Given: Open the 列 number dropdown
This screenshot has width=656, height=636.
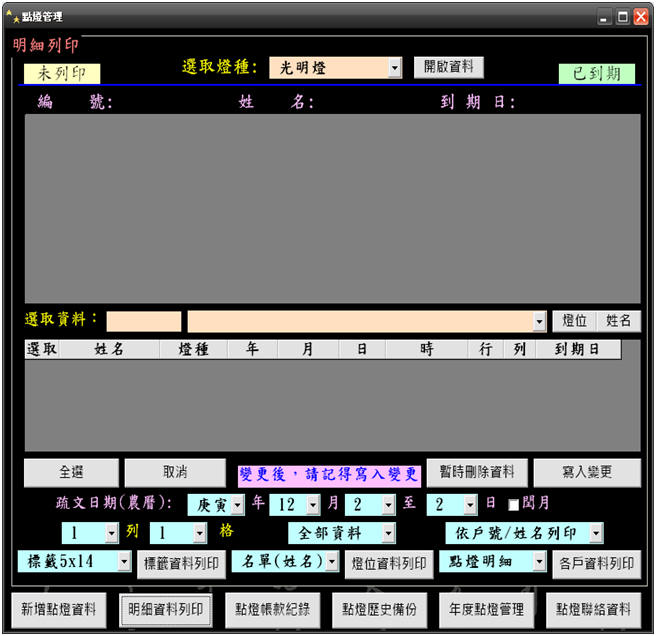Looking at the screenshot, I should click(x=111, y=533).
